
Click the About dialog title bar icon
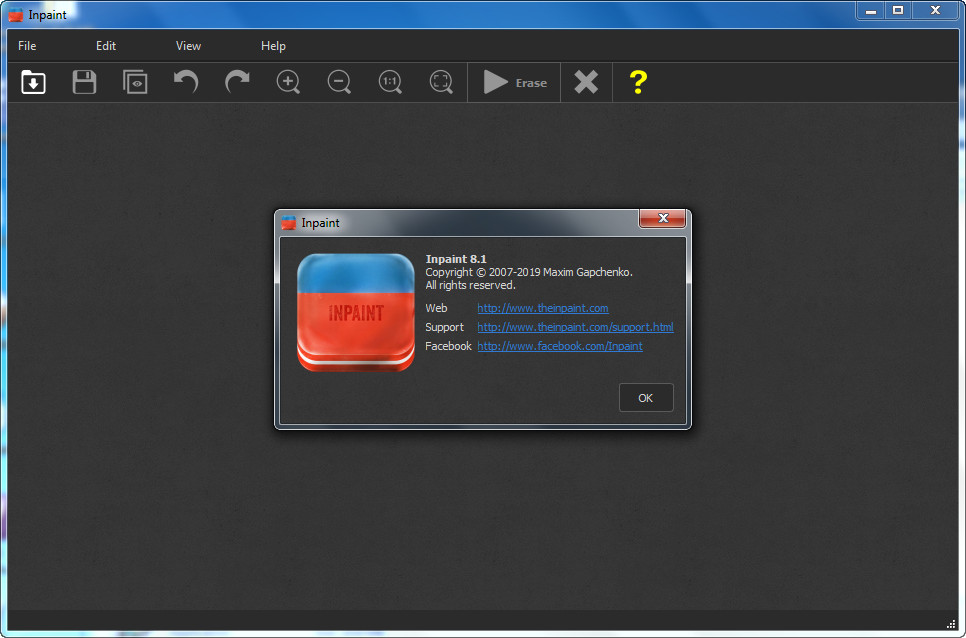(x=288, y=223)
